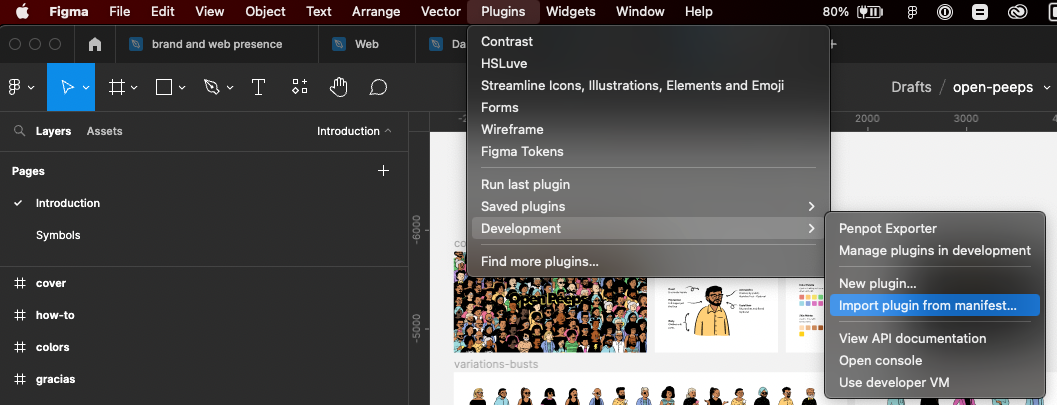Screen dimensions: 1057x405
Task: Expand Pen tool options chevron
Action: point(230,88)
